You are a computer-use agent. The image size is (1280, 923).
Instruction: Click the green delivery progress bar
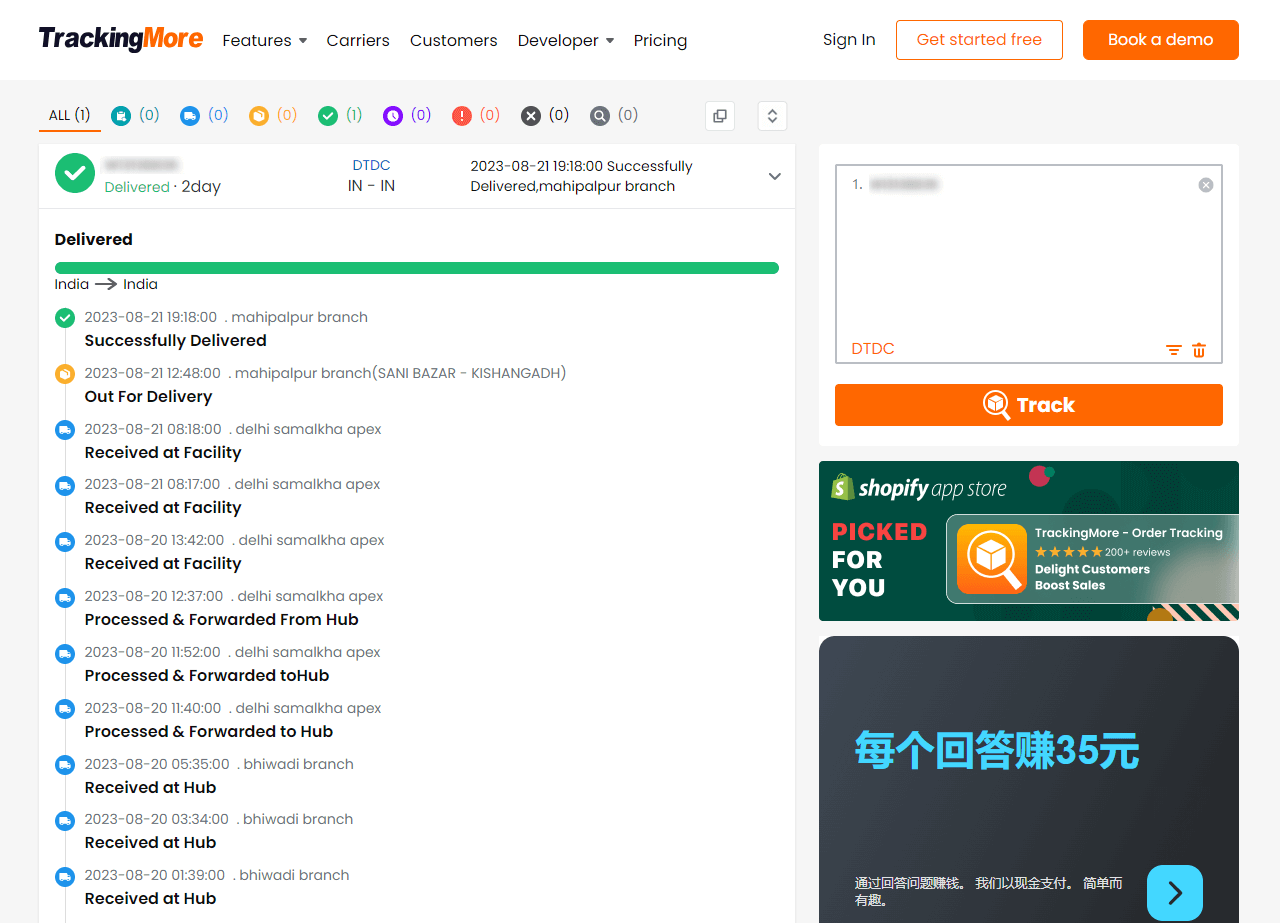point(416,268)
